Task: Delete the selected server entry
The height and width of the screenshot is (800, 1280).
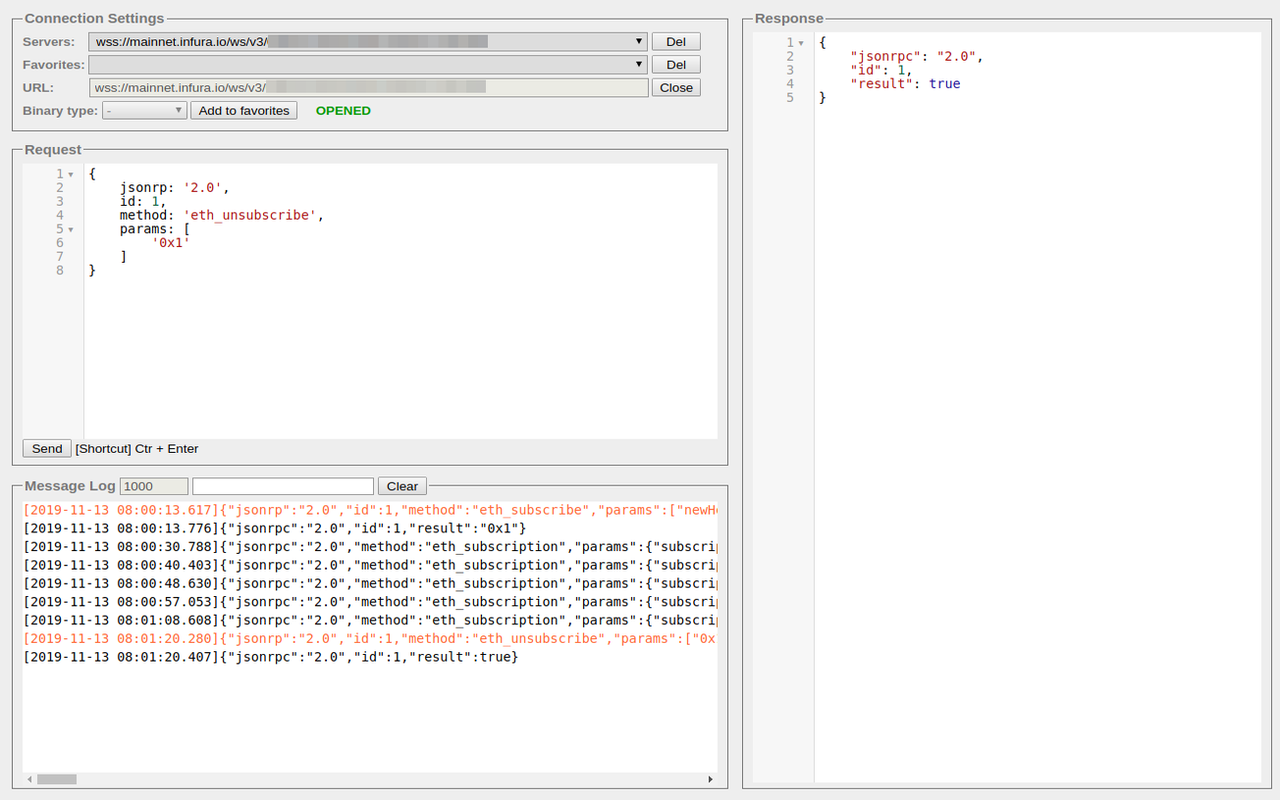Action: (x=676, y=41)
